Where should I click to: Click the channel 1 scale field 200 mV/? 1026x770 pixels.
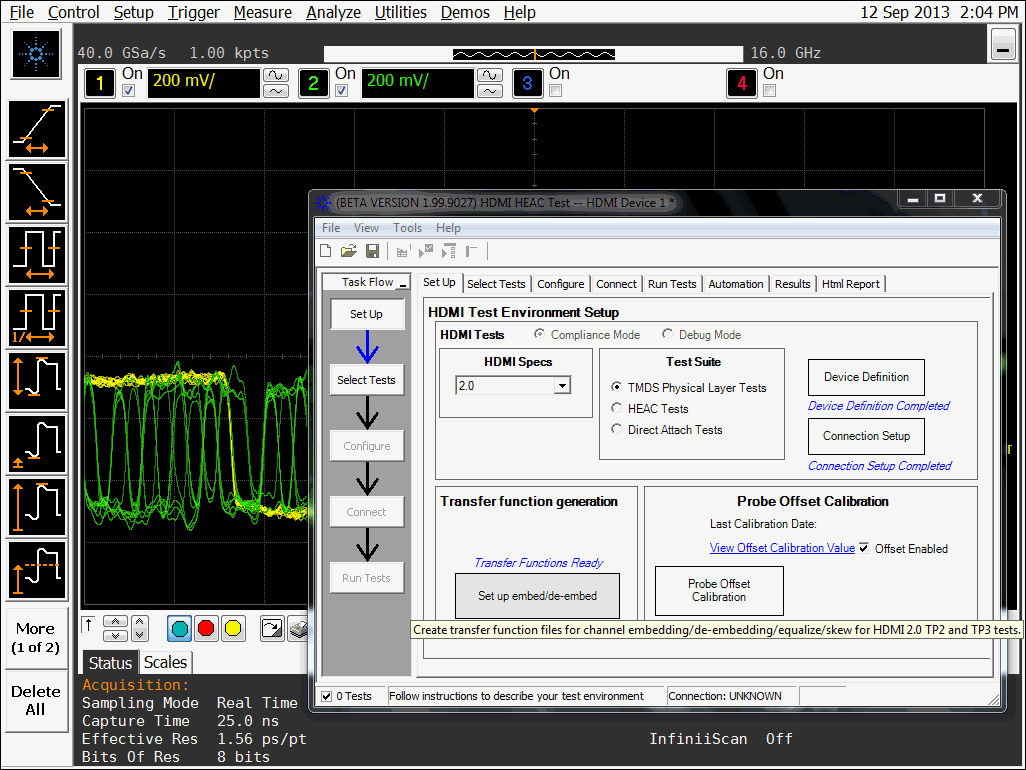pos(203,82)
